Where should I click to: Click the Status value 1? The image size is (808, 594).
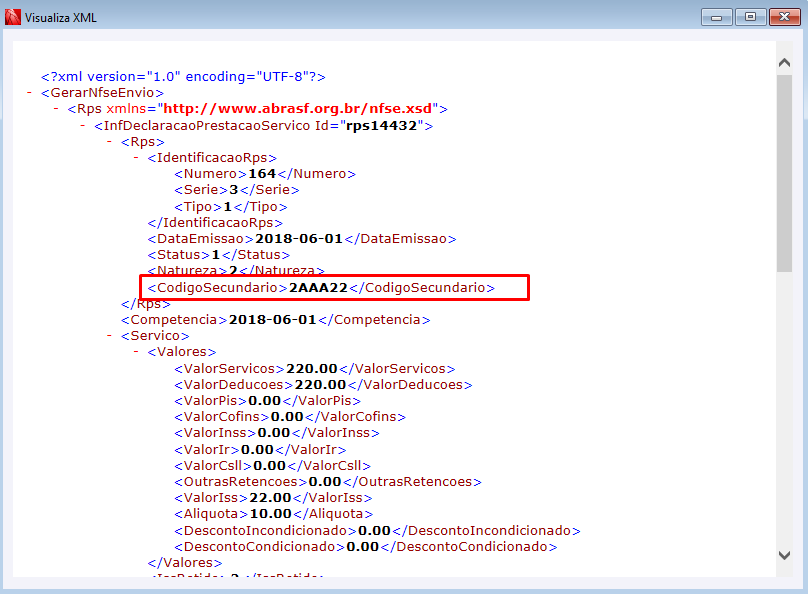(215, 254)
